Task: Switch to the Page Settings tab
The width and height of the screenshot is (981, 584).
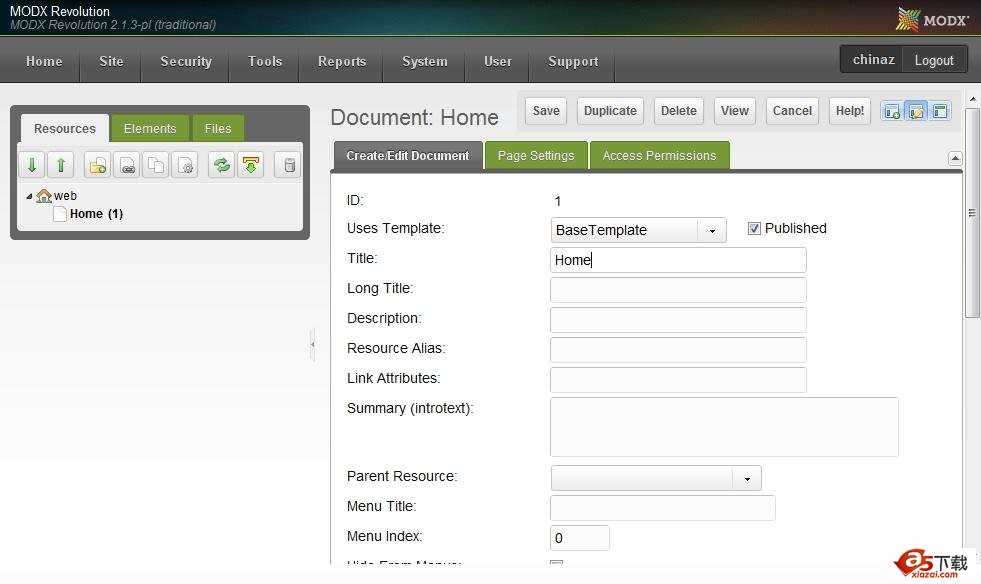Action: pos(536,156)
